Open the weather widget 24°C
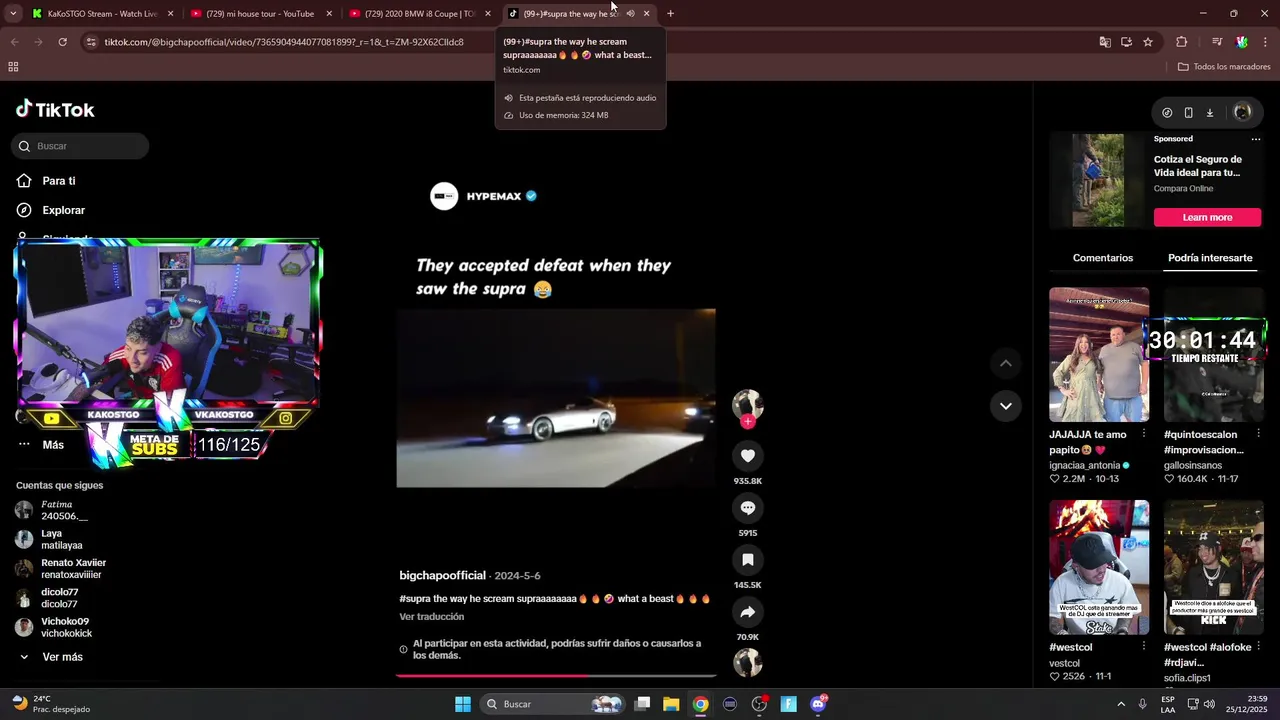Viewport: 1280px width, 720px height. coord(50,704)
